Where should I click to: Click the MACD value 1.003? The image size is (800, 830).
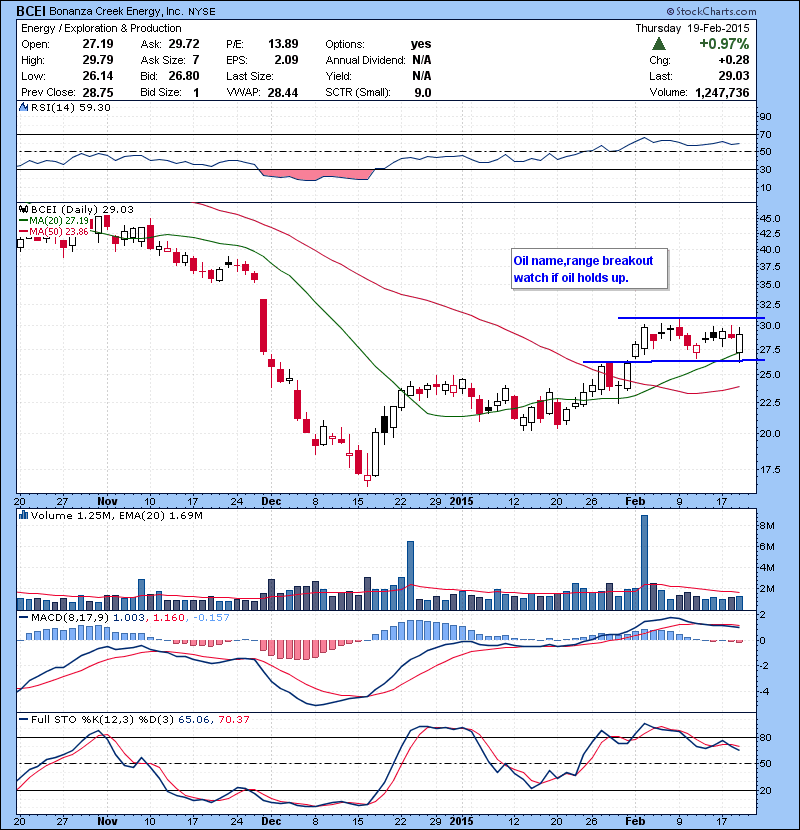pyautogui.click(x=129, y=618)
